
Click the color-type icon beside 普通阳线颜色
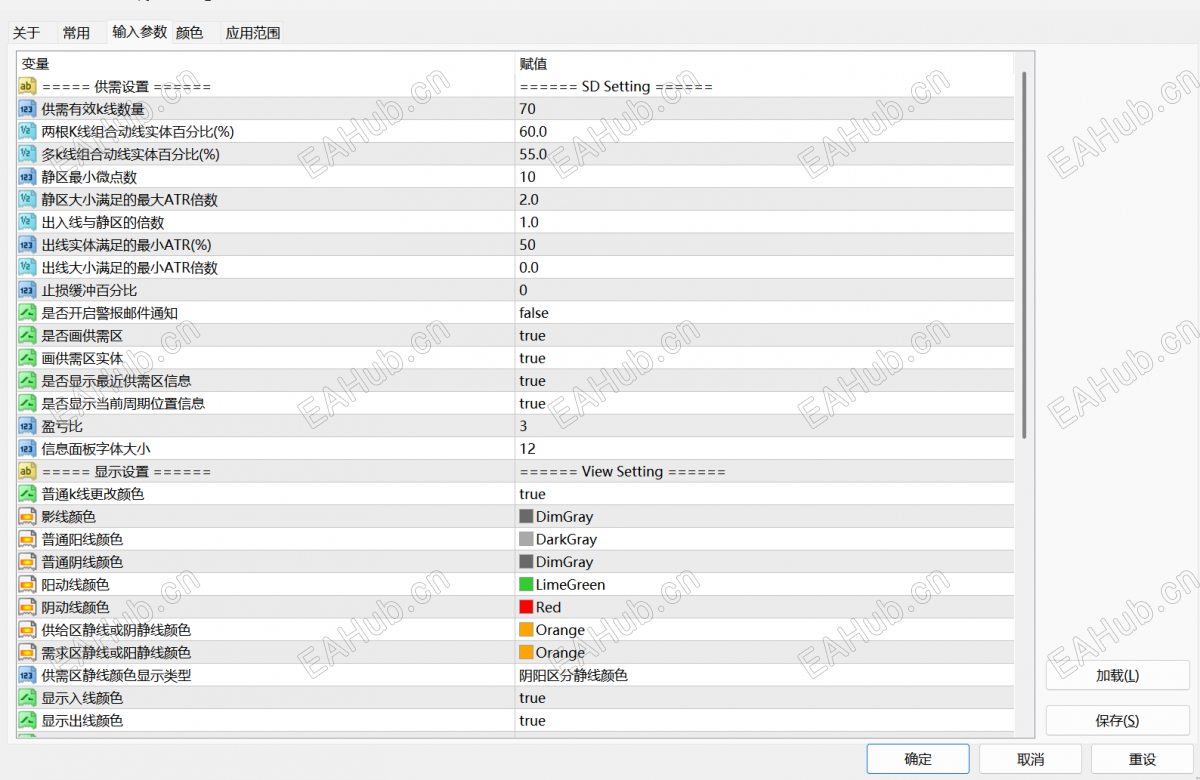[x=27, y=539]
